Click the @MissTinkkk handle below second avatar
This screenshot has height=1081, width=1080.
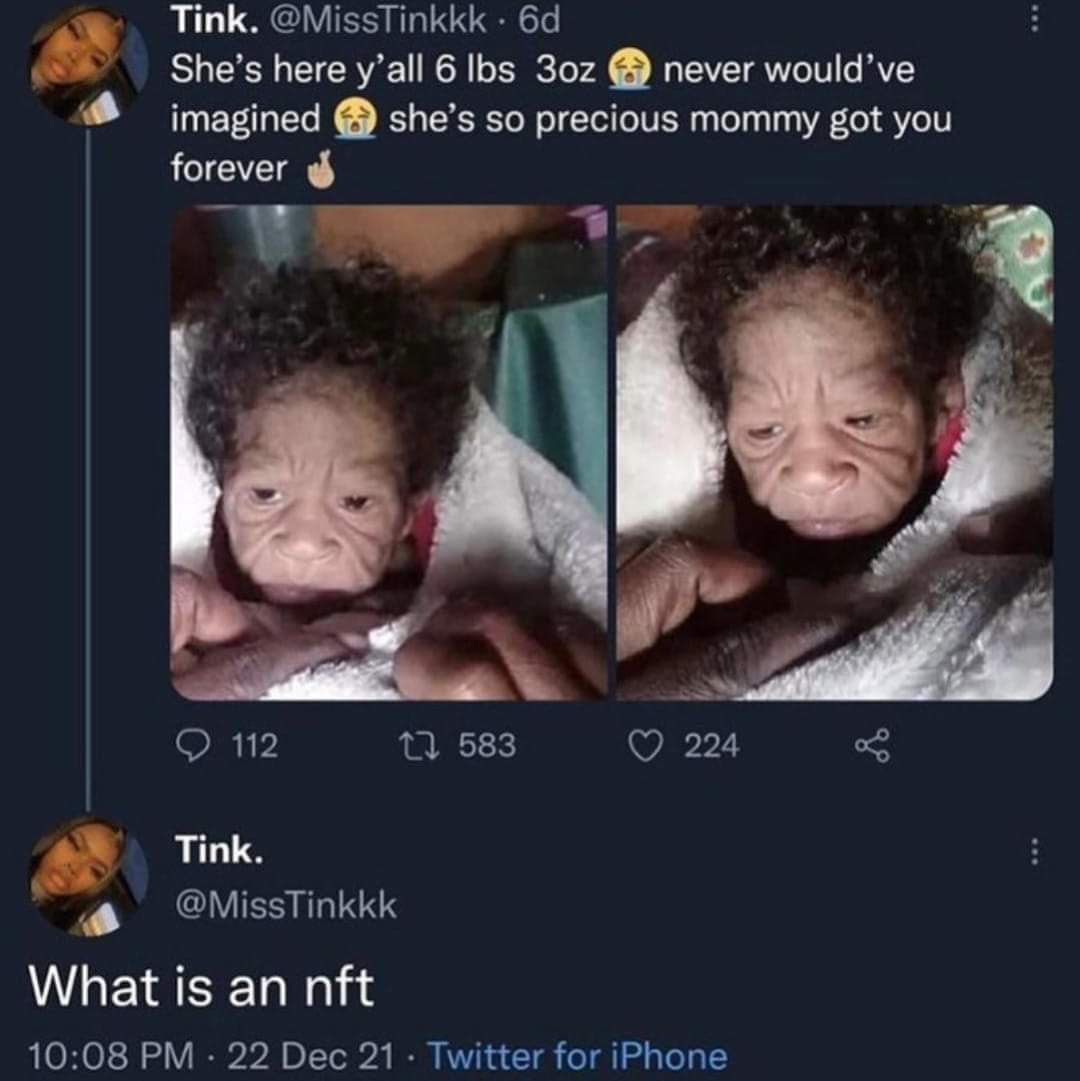(286, 906)
